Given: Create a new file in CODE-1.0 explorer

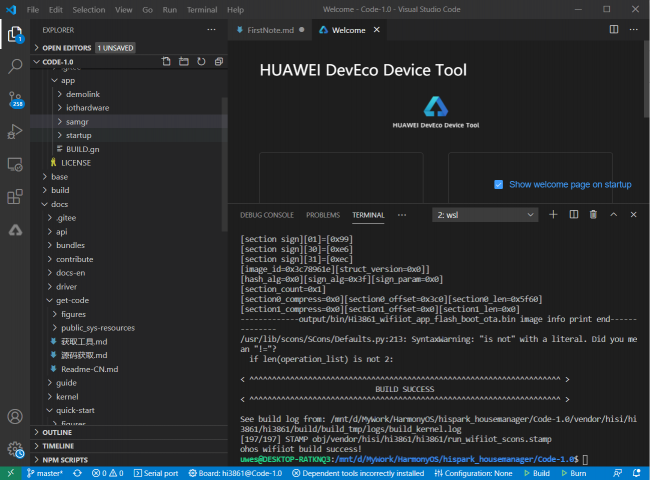Looking at the screenshot, I should tap(166, 62).
